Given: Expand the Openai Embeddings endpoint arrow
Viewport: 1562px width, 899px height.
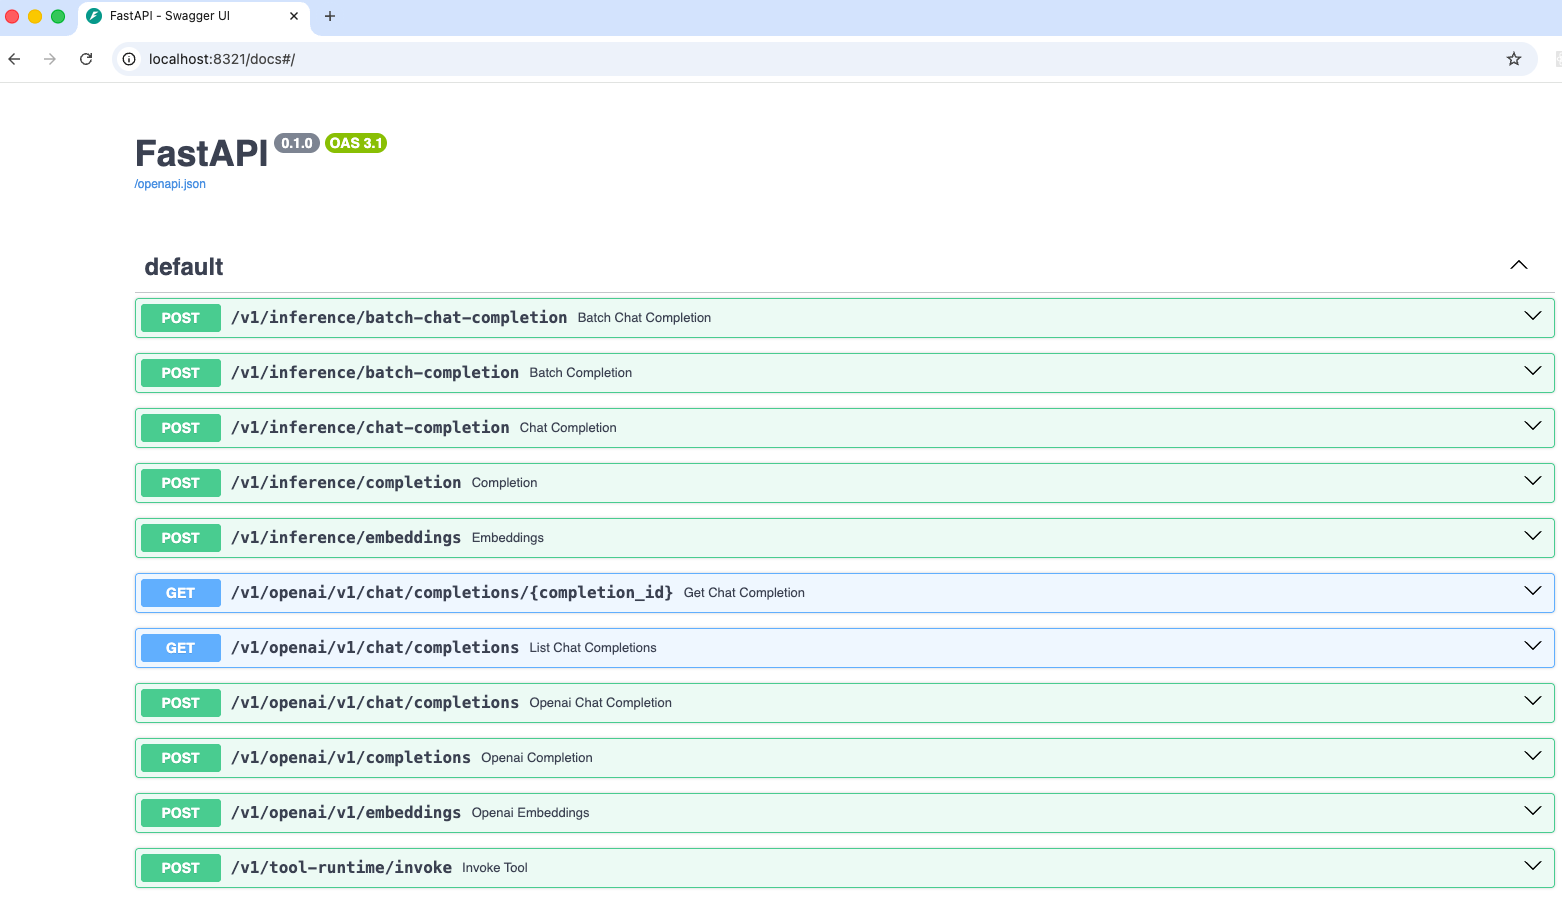Looking at the screenshot, I should (1532, 811).
